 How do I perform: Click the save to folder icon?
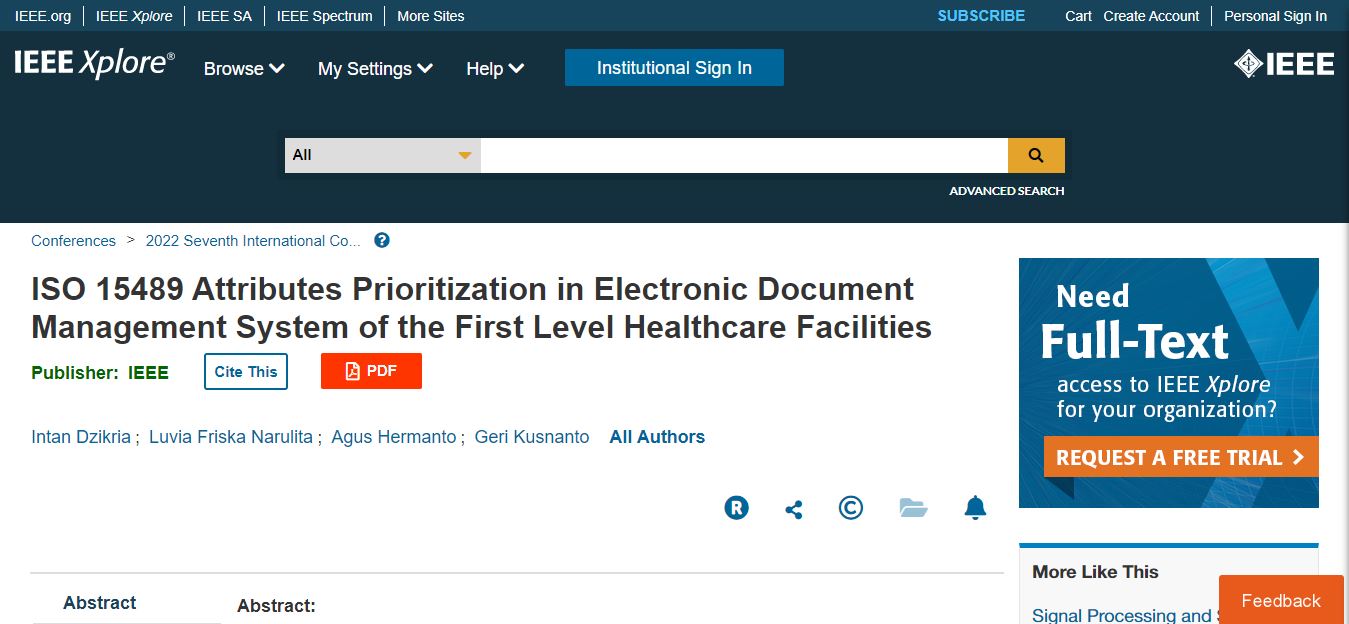pyautogui.click(x=913, y=508)
